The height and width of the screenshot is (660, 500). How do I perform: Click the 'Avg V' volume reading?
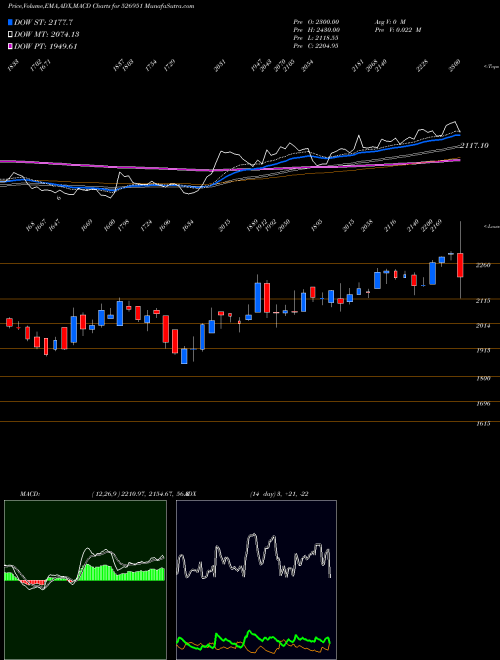[390, 21]
